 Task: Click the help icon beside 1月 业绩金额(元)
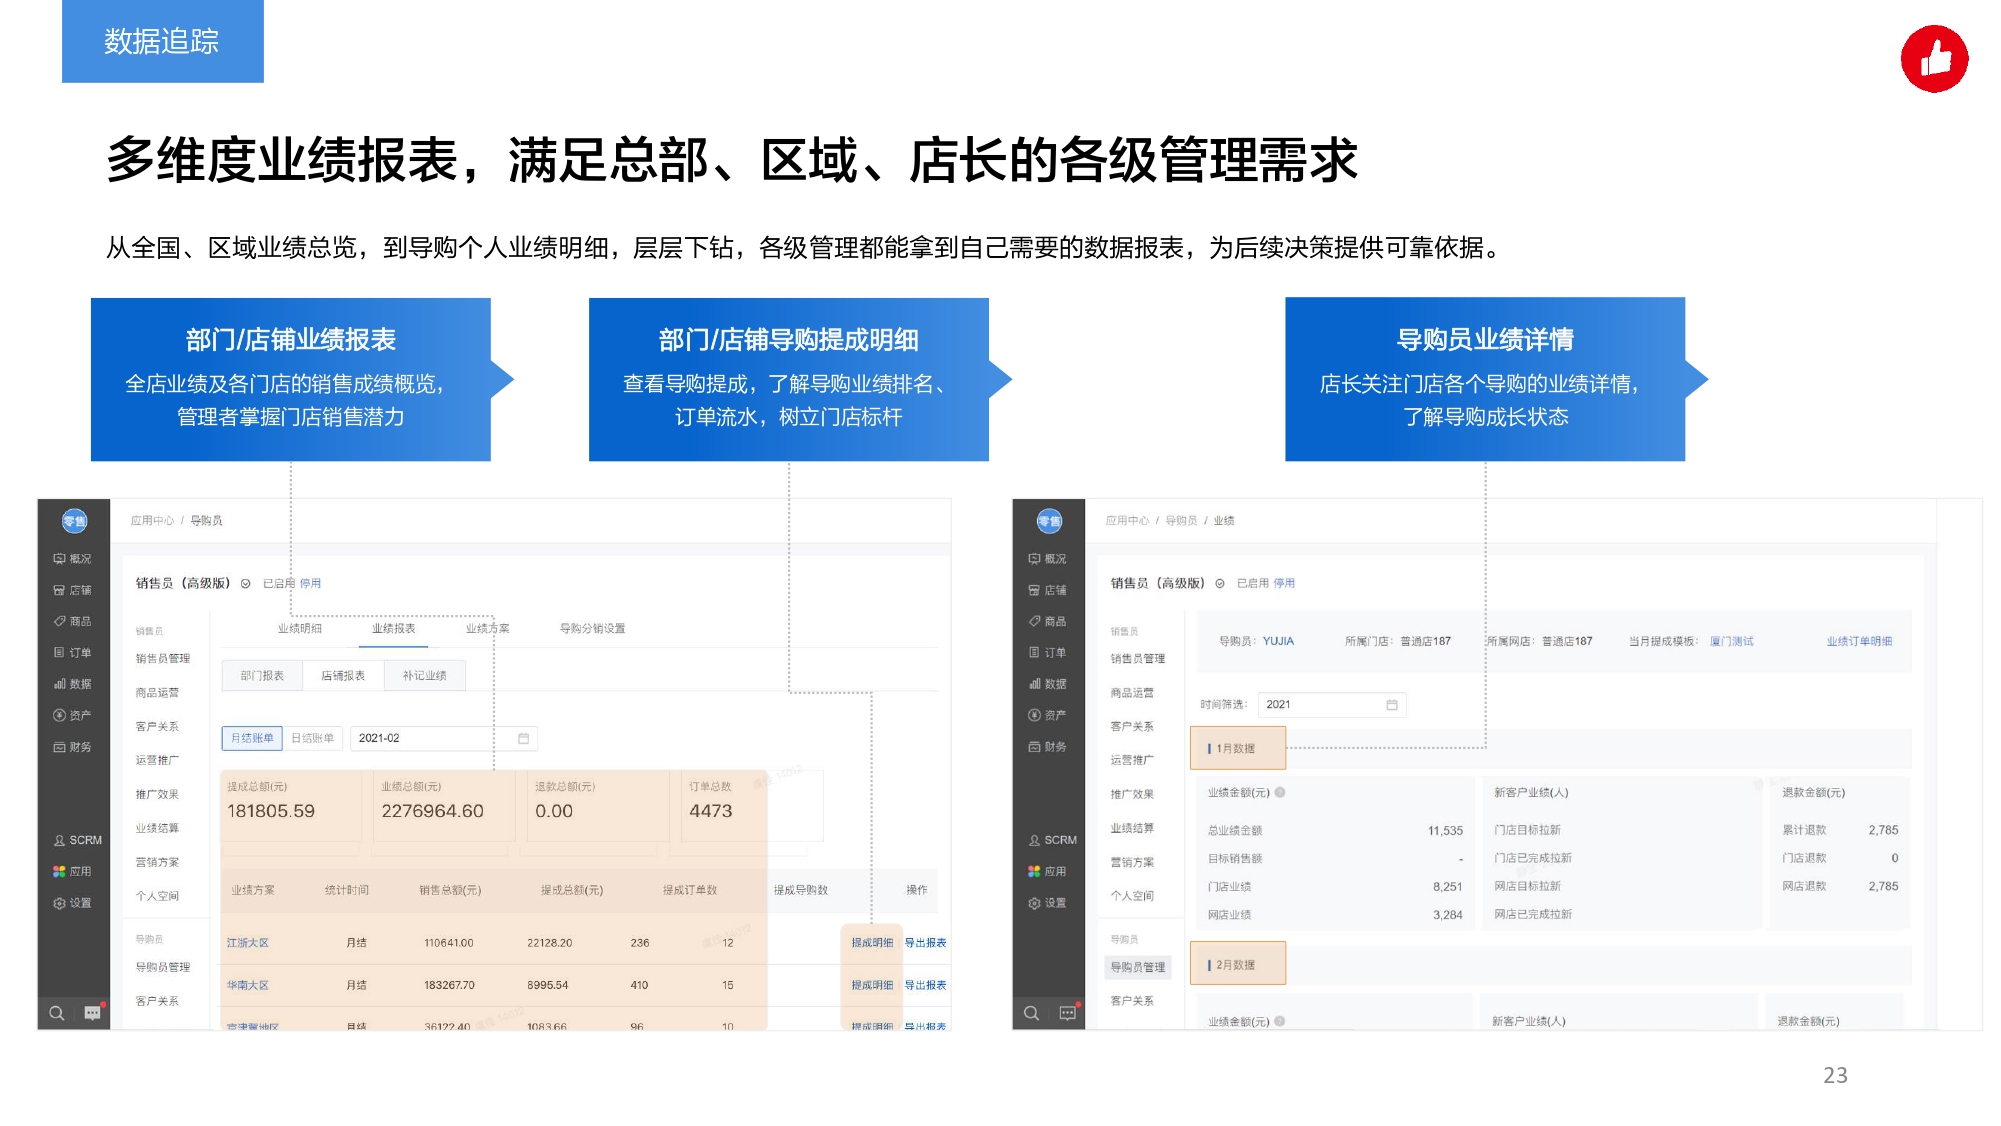coord(1280,792)
